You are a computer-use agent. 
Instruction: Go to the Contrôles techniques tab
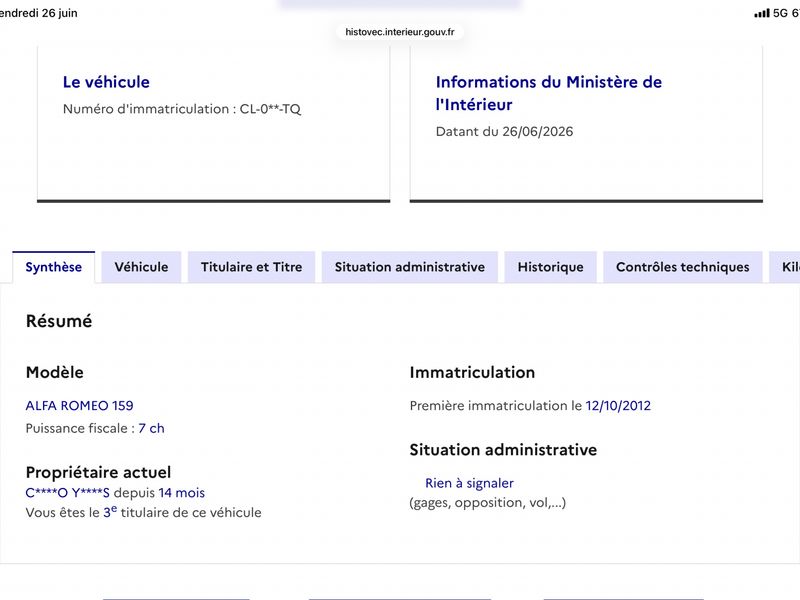pyautogui.click(x=683, y=267)
